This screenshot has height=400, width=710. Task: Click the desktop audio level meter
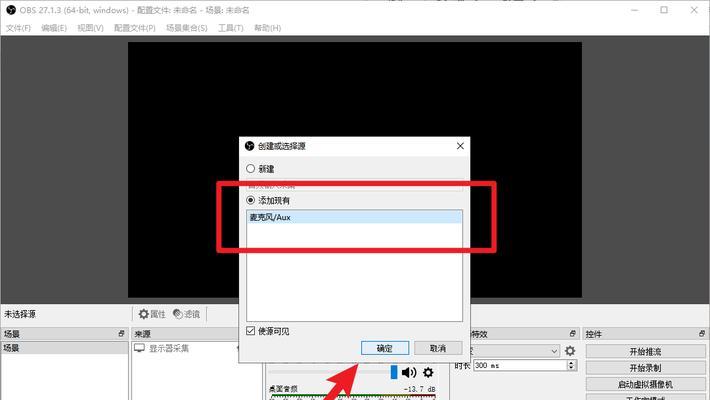(353, 397)
